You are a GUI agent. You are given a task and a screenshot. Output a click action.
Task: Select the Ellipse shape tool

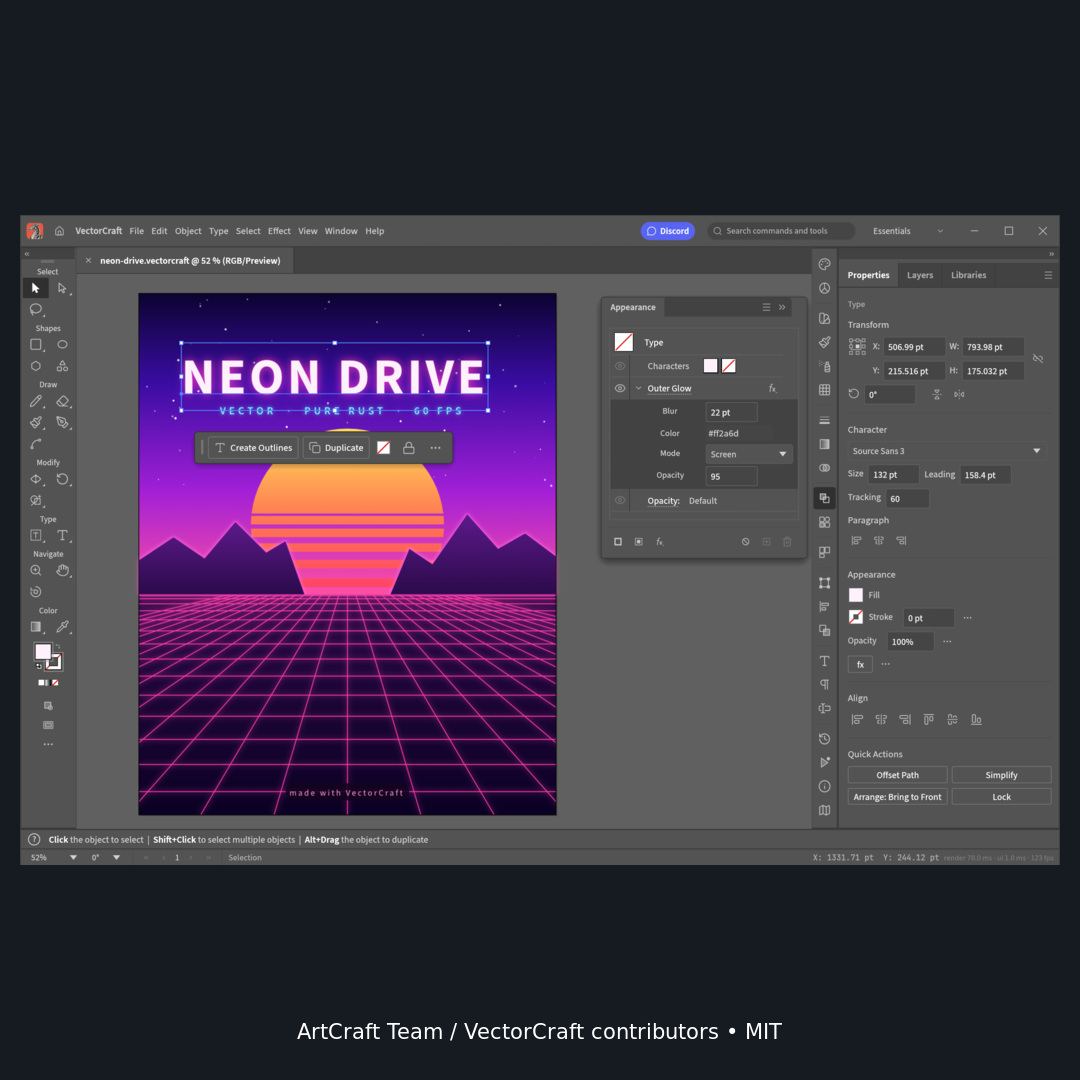click(63, 344)
